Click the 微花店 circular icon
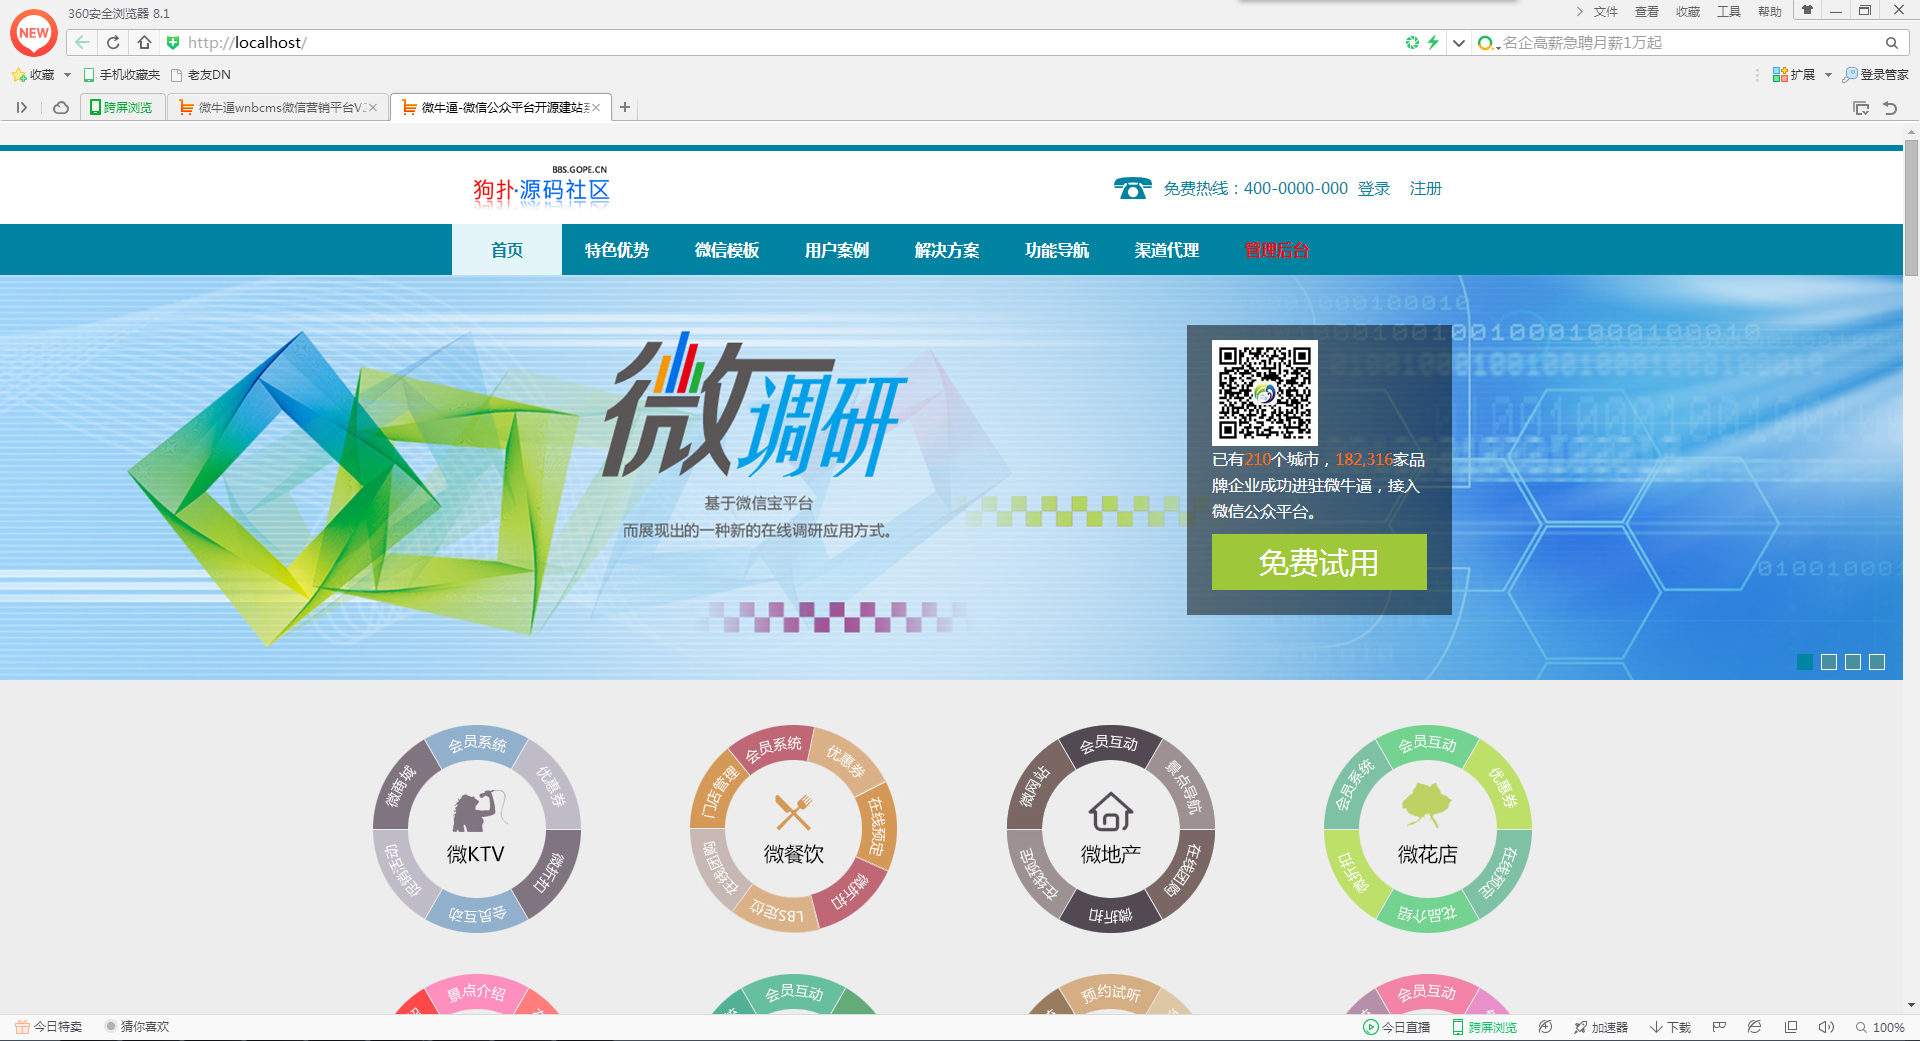This screenshot has width=1920, height=1041. [x=1427, y=829]
